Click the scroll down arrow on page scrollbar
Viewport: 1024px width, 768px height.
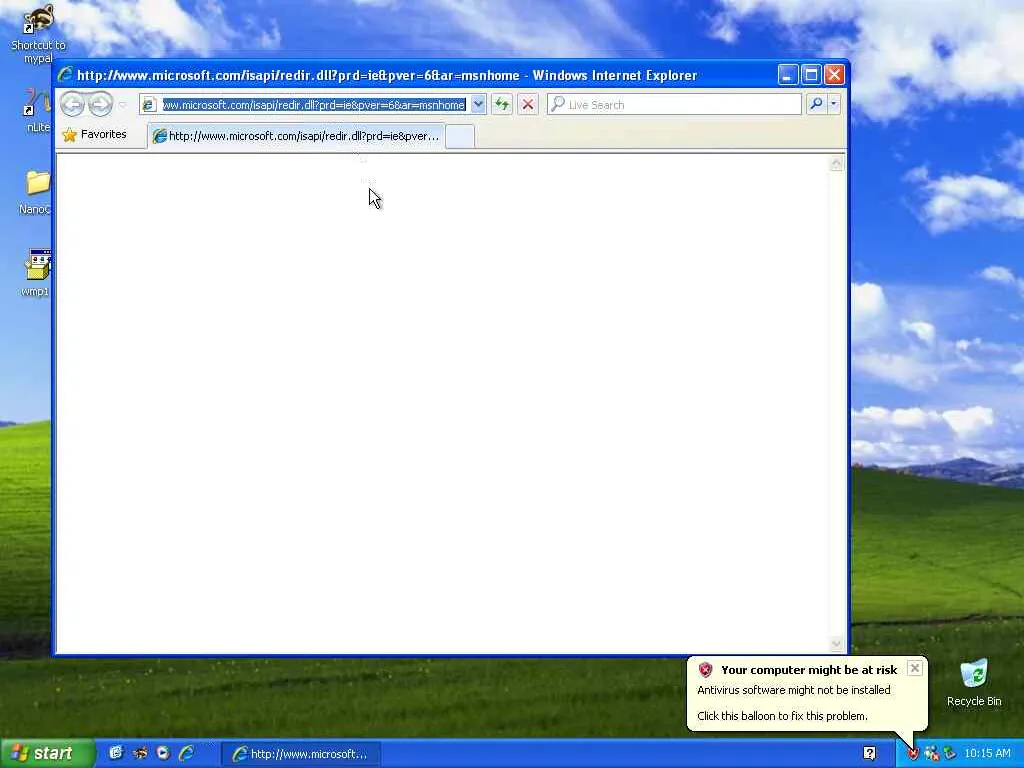[x=837, y=644]
